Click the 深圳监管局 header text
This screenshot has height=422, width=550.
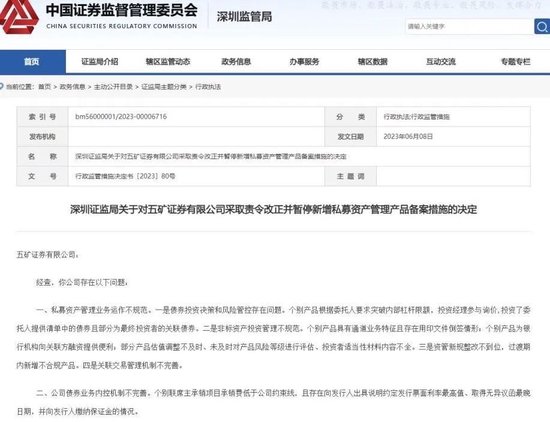point(244,16)
